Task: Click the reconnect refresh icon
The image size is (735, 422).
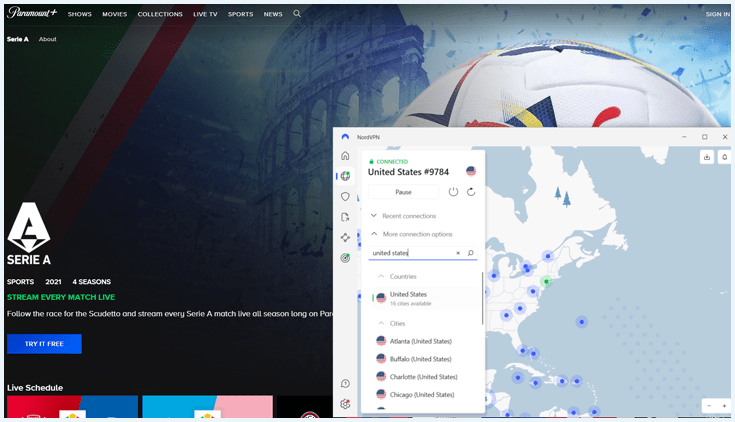Action: pos(471,192)
